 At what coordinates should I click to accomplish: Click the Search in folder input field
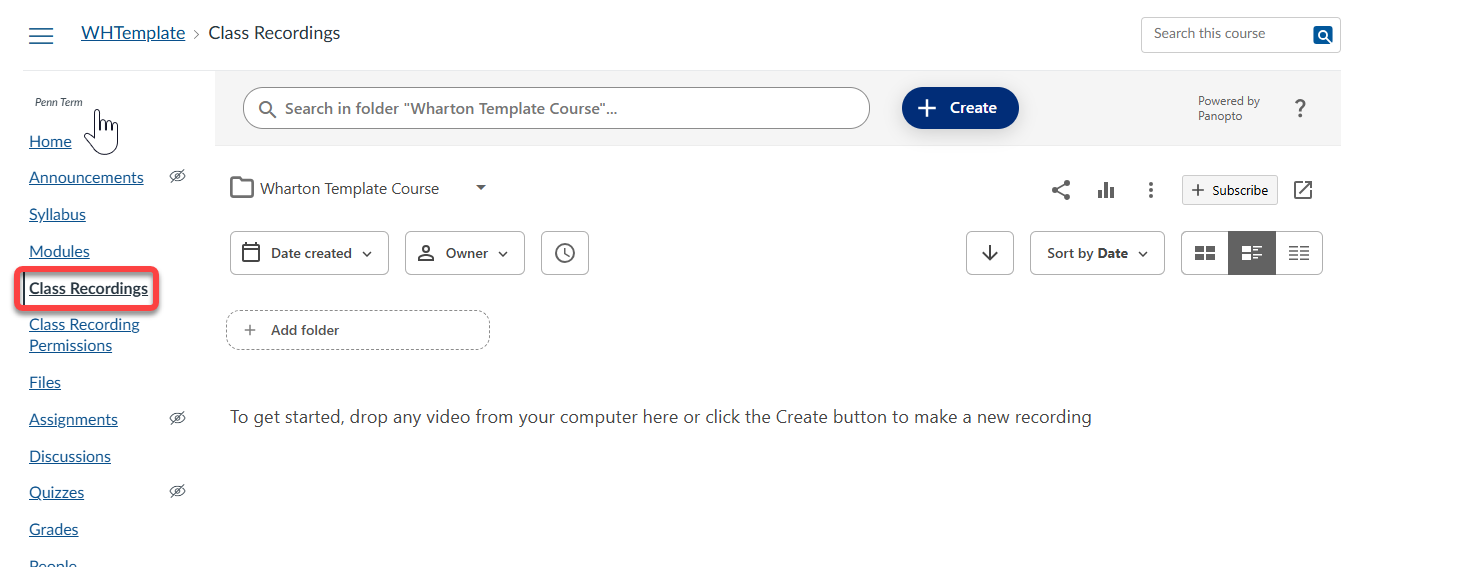point(556,108)
